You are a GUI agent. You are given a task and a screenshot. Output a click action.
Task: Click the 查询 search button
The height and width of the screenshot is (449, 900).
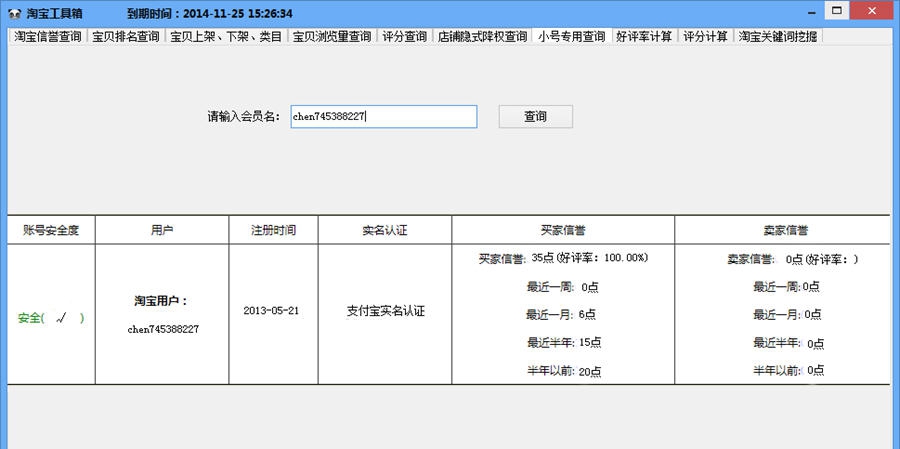pos(536,117)
